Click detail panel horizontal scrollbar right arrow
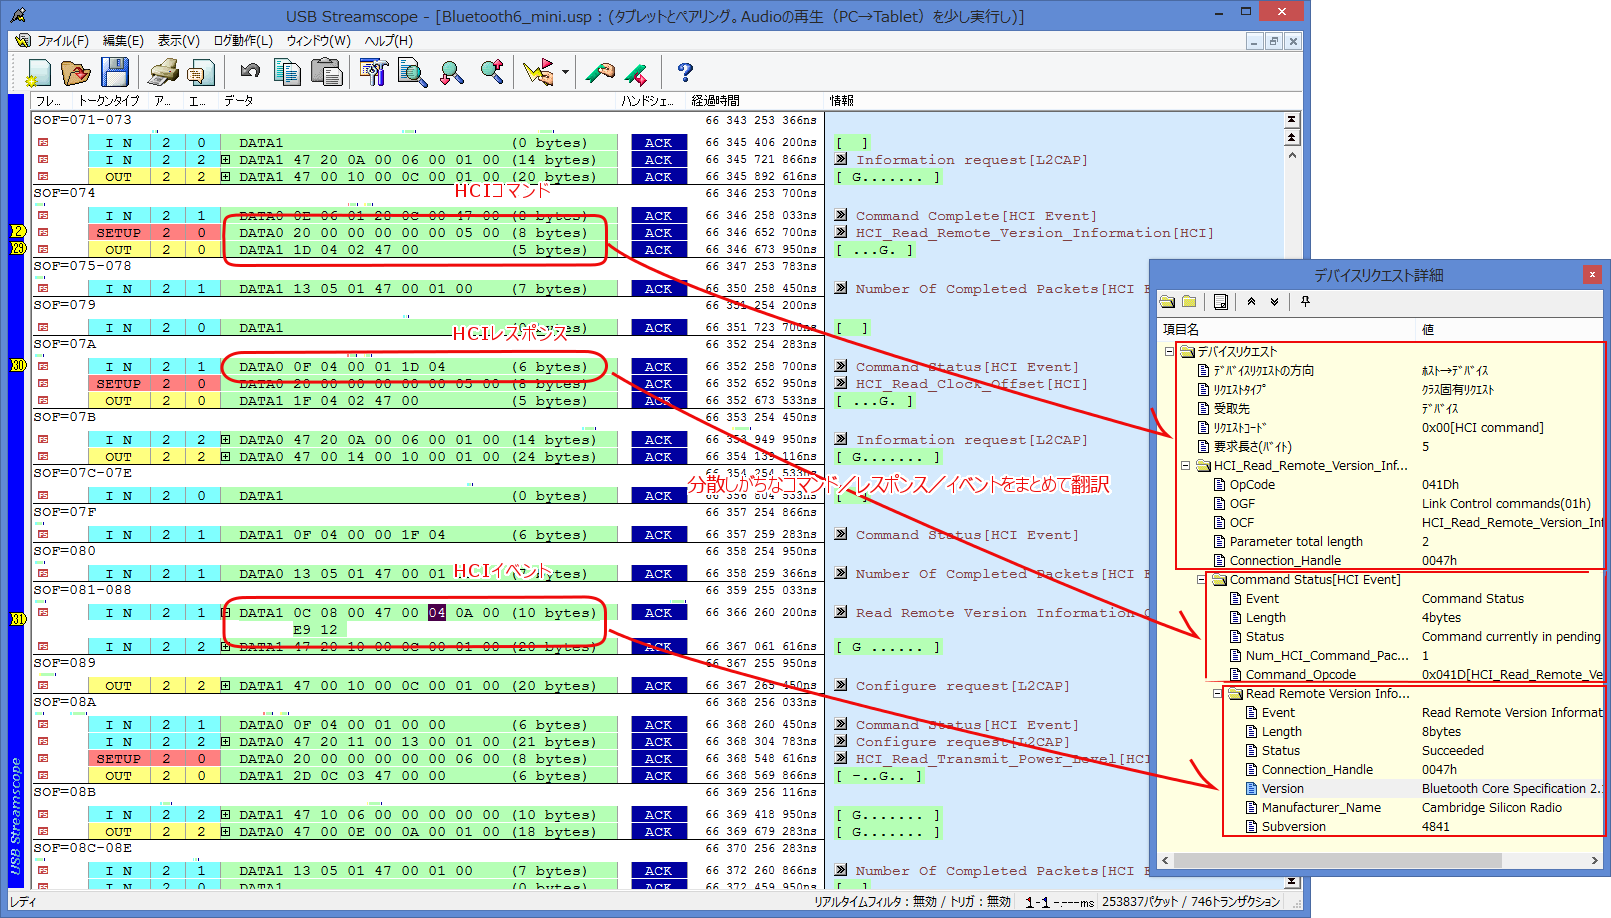Screen dimensions: 1611x918 [x=1594, y=860]
